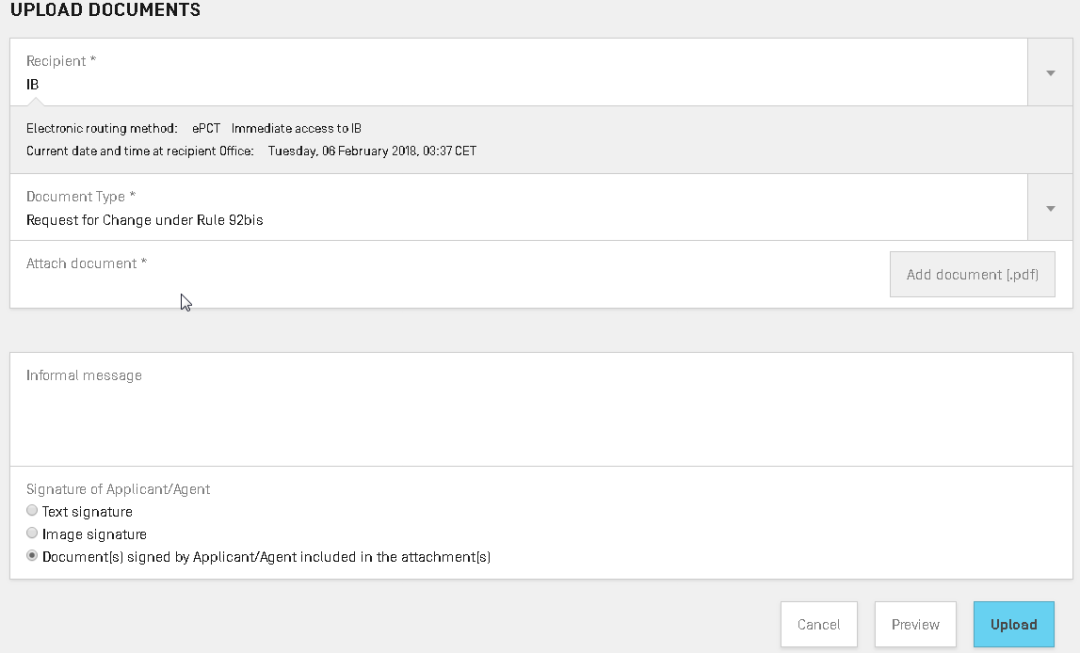Click the Text signature label
Screen dimensions: 1080x653
click(x=87, y=512)
